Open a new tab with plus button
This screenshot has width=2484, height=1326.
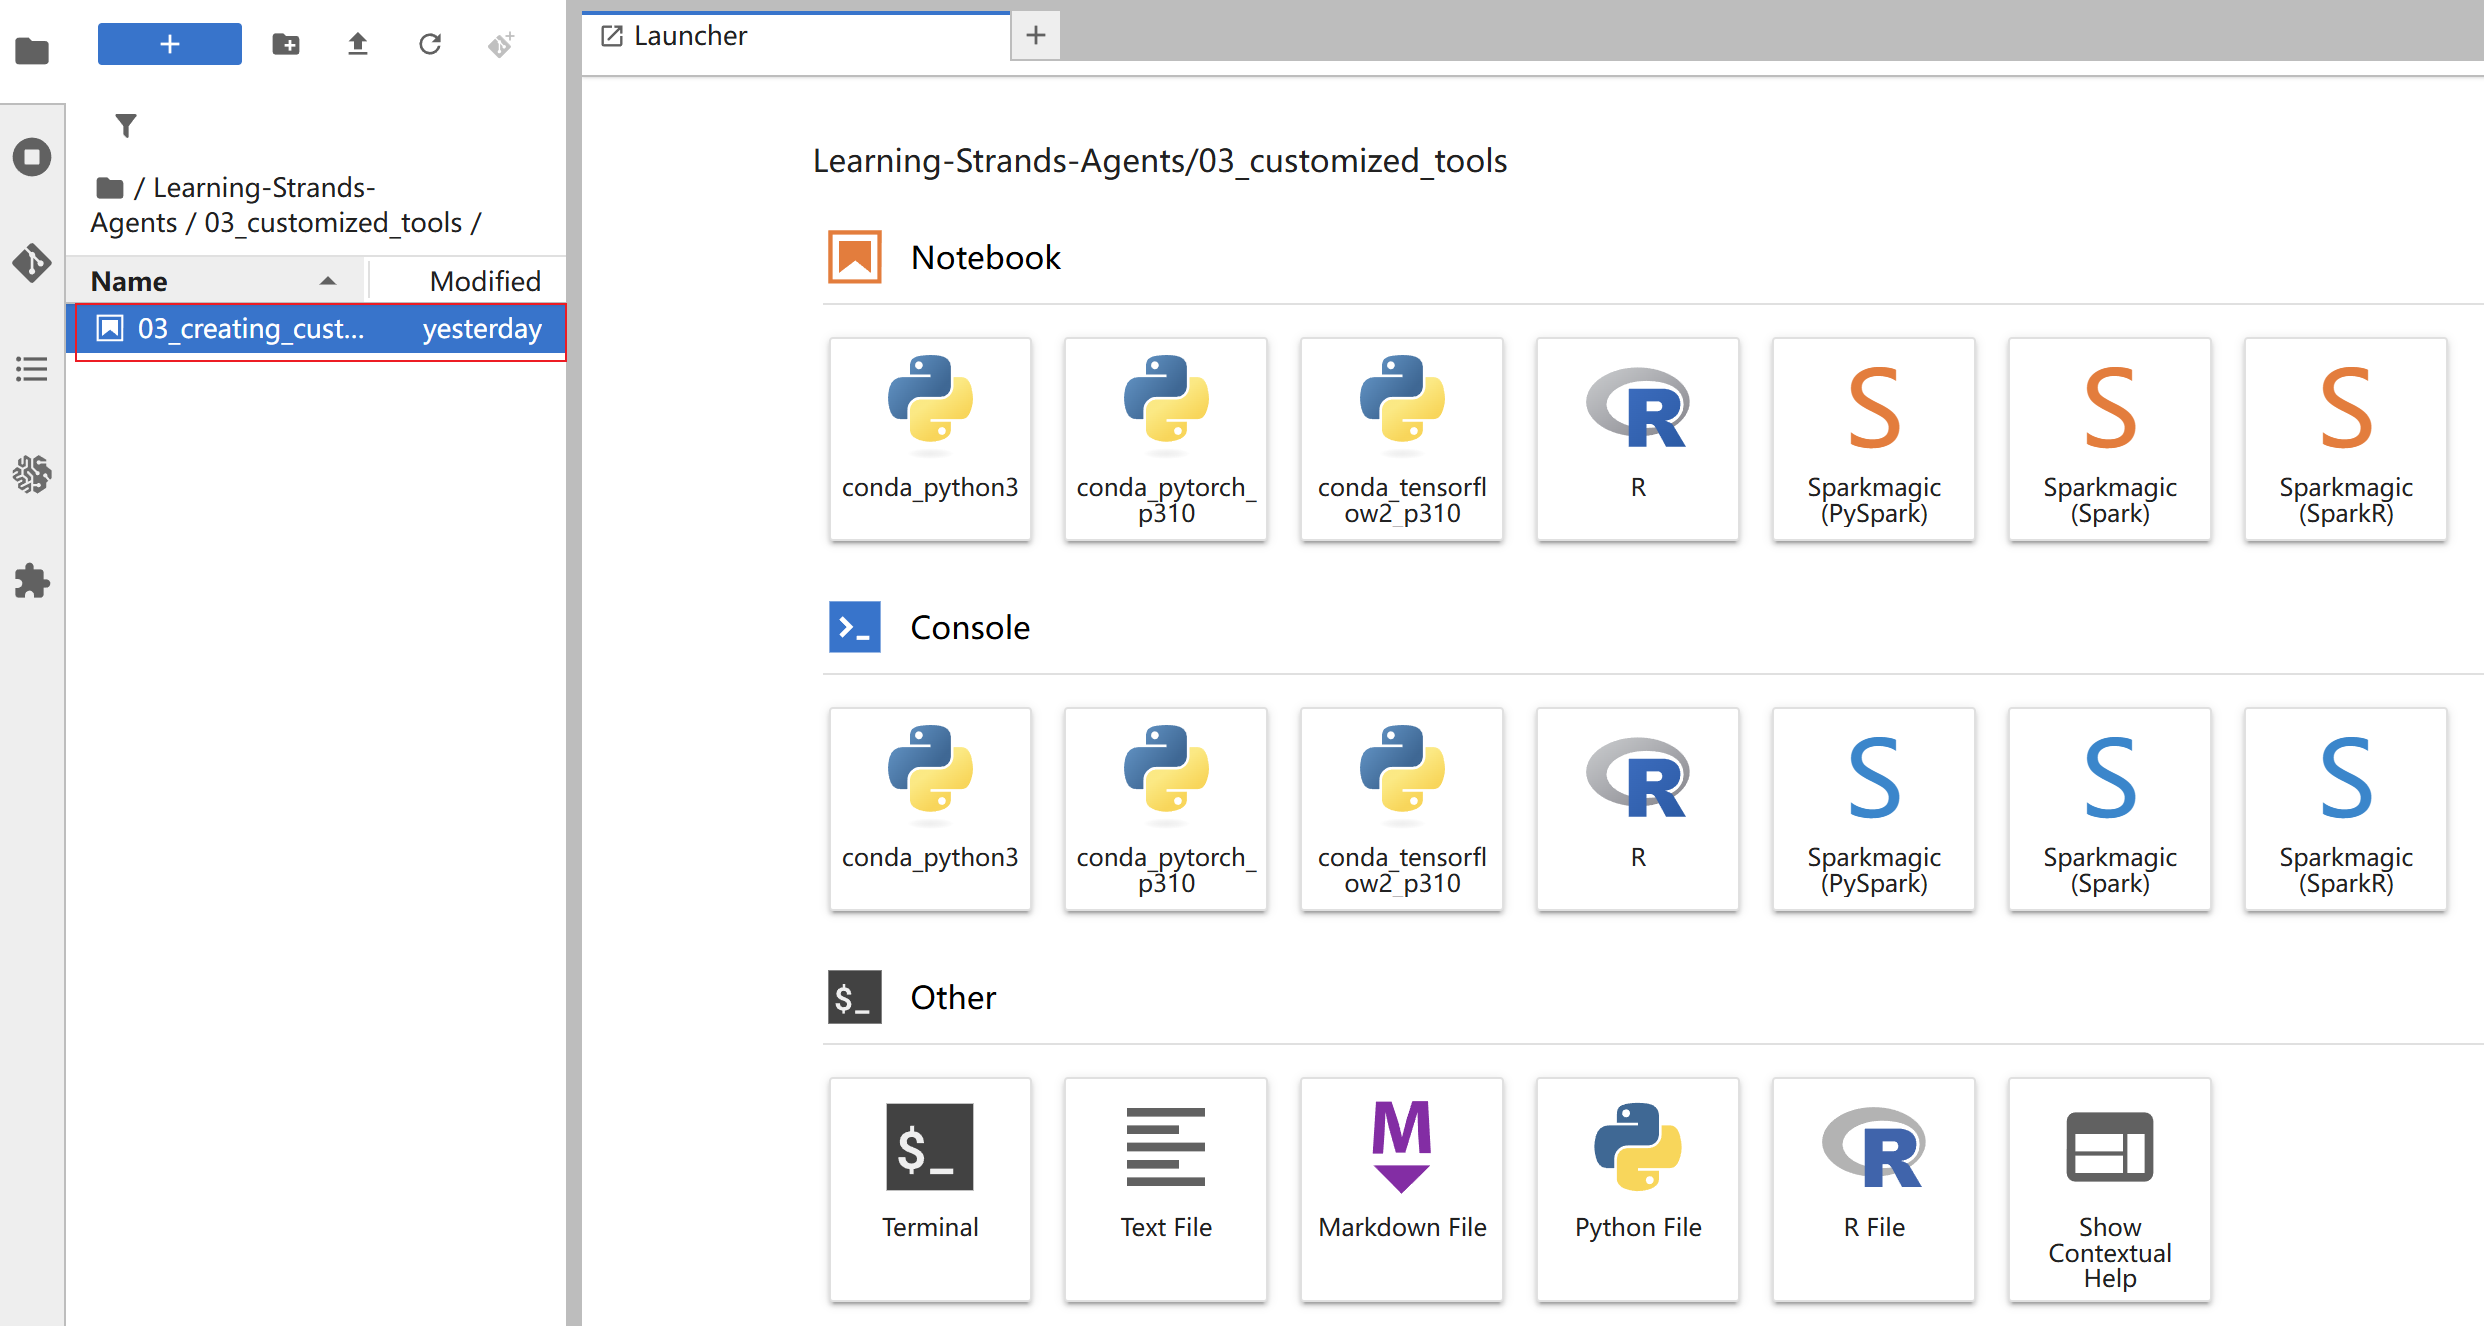1036,36
